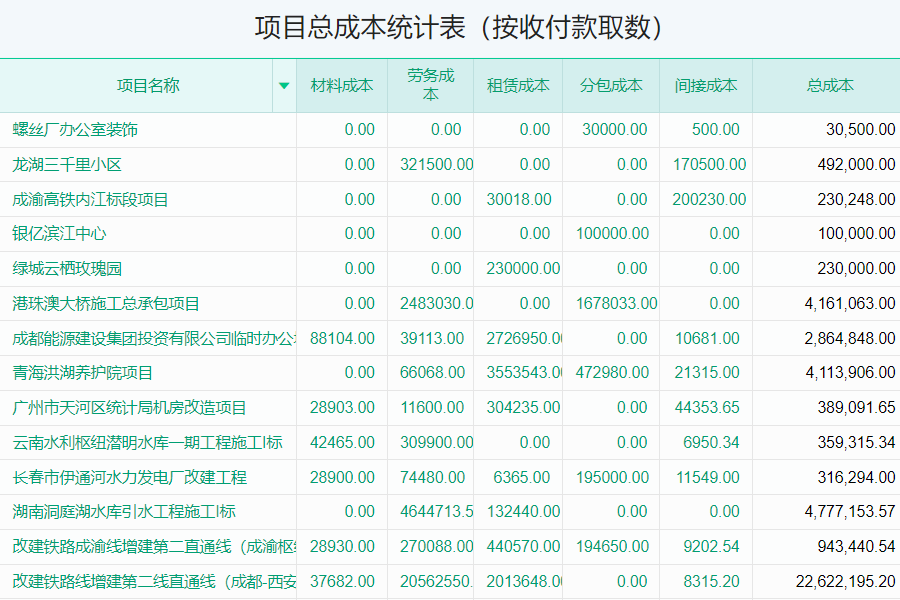Click indirect cost 500.00
The height and width of the screenshot is (600, 900).
click(715, 130)
